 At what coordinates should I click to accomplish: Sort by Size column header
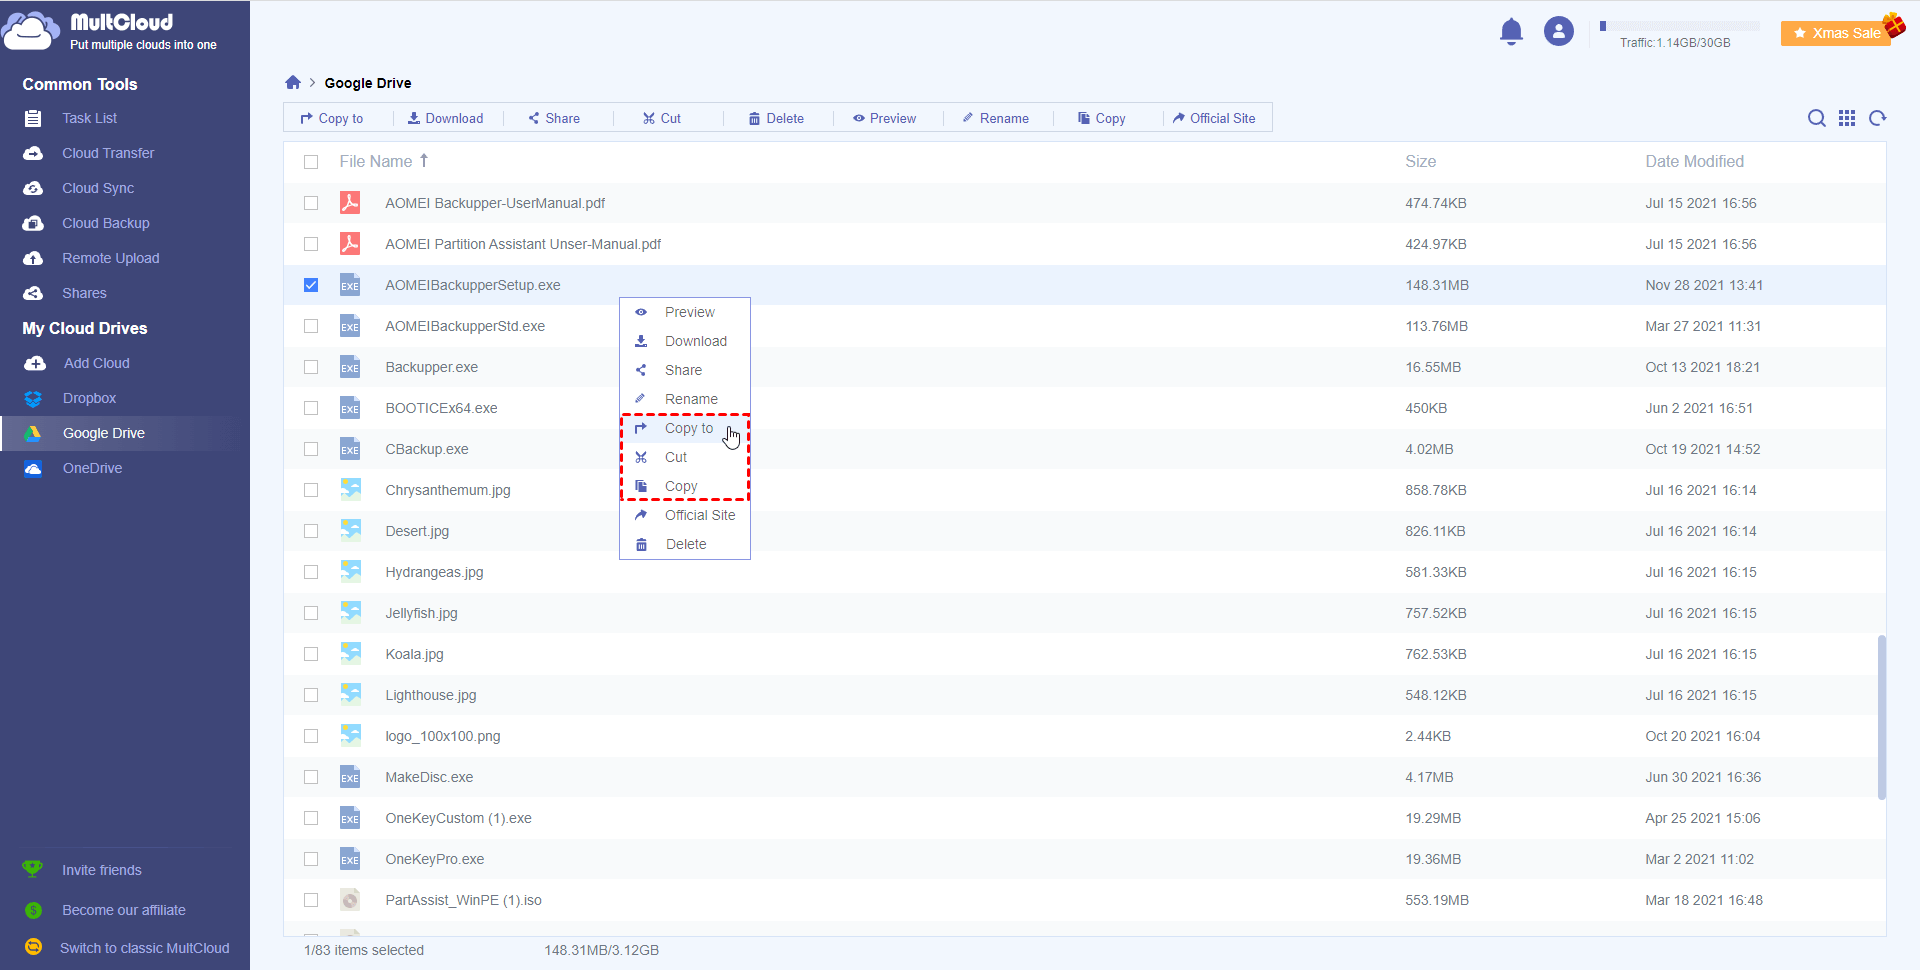[x=1420, y=161]
